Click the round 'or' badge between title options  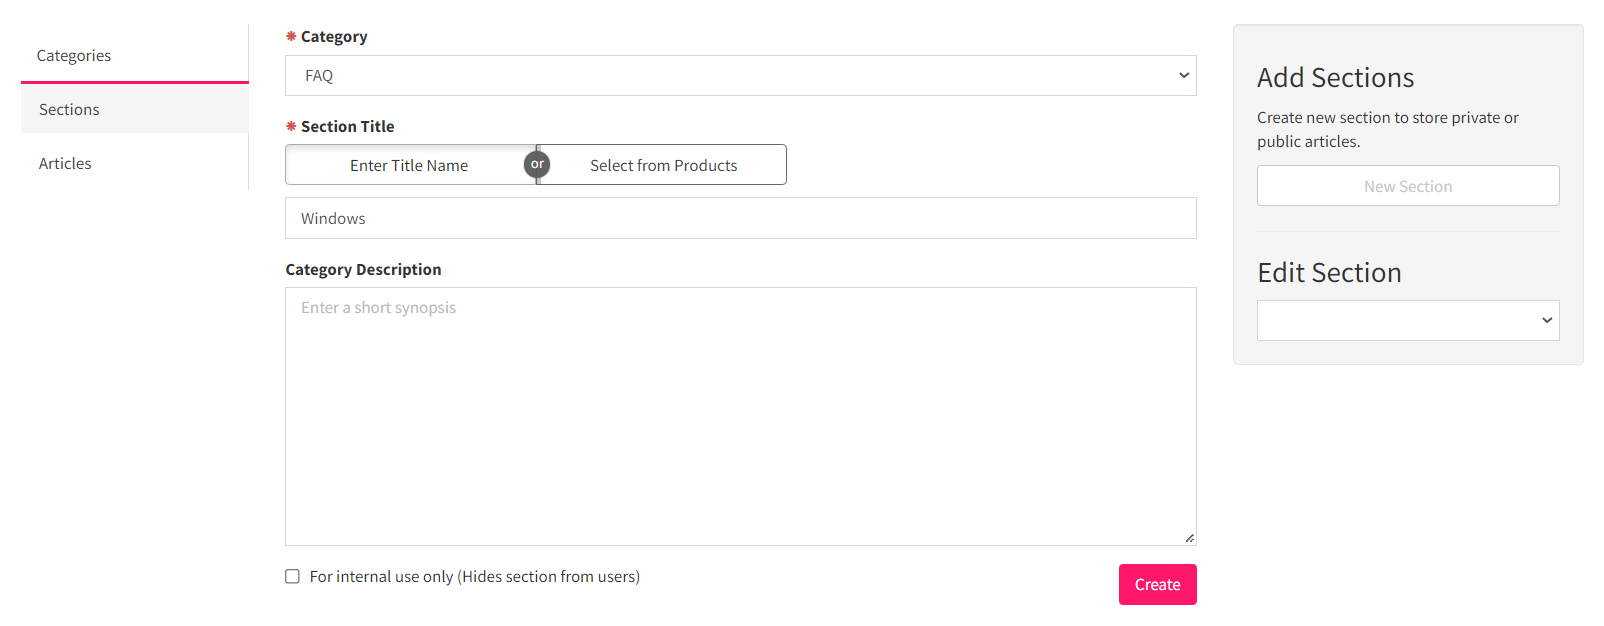click(537, 164)
